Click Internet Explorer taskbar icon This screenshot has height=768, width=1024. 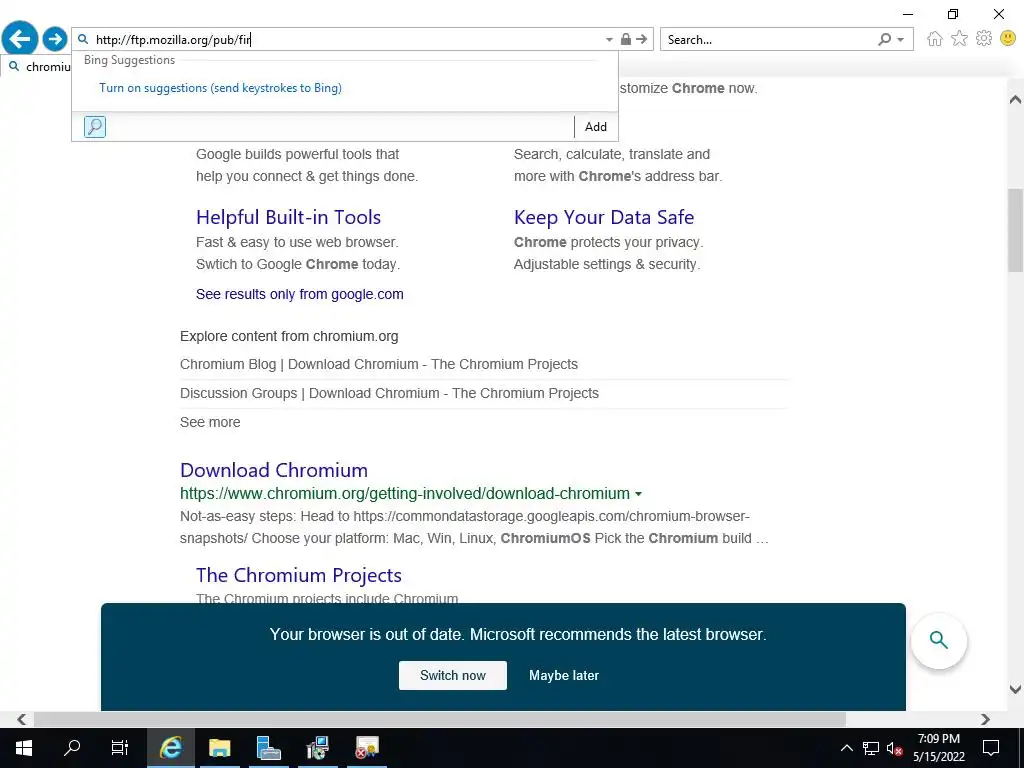170,748
